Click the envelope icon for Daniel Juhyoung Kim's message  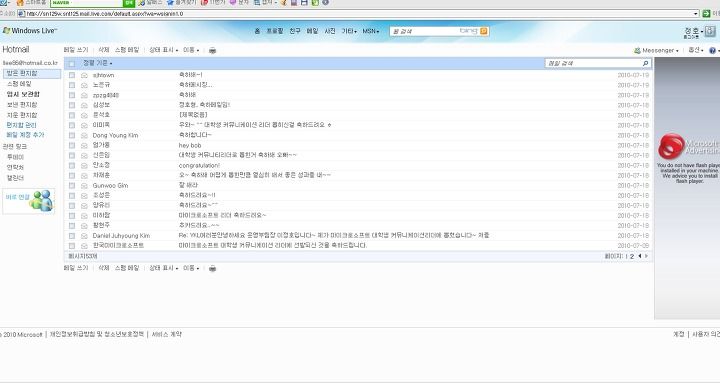[x=84, y=236]
